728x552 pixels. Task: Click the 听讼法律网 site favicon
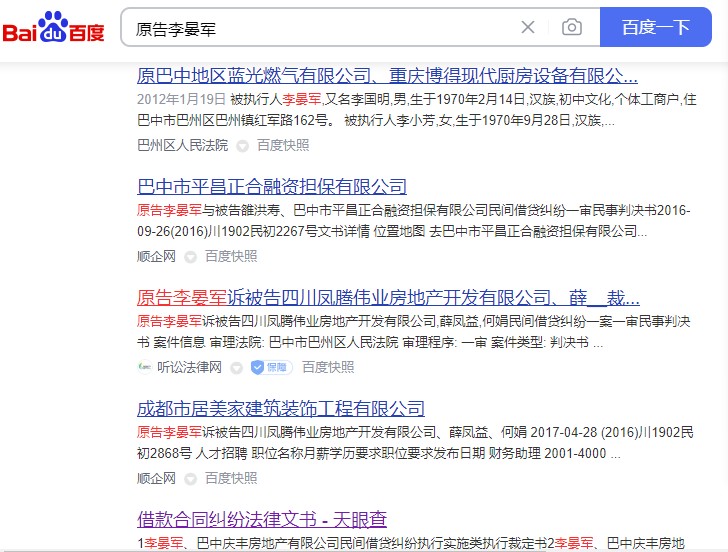(x=143, y=367)
